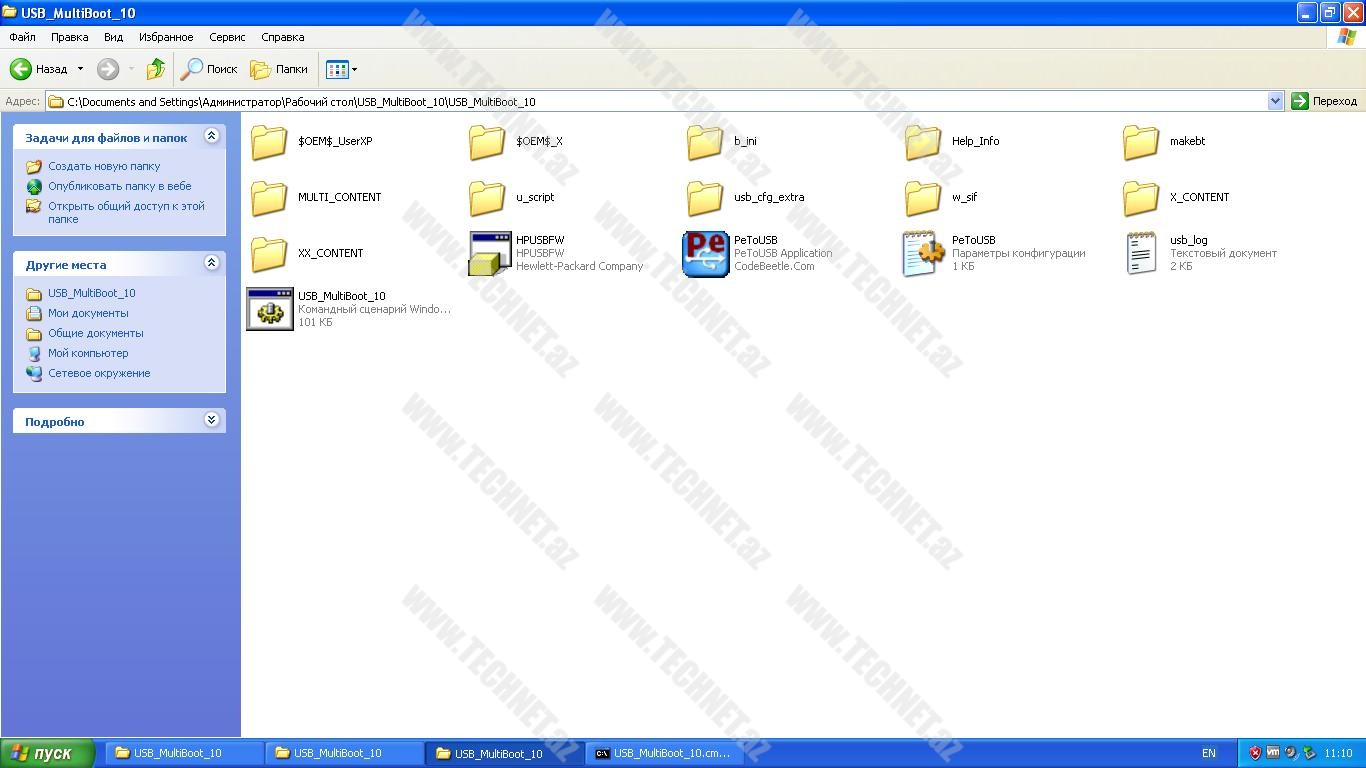1366x768 pixels.
Task: Open the PeToUSB configuration settings file
Action: (923, 253)
